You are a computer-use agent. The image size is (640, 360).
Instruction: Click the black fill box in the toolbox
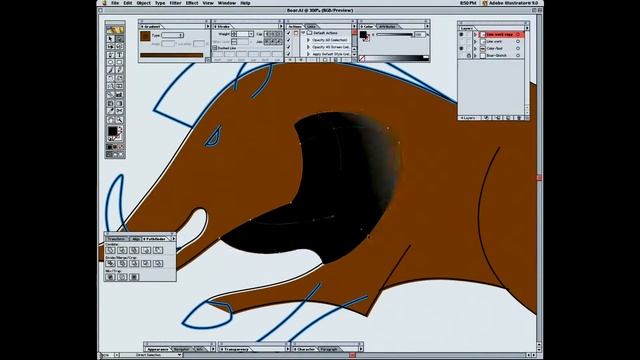112,131
